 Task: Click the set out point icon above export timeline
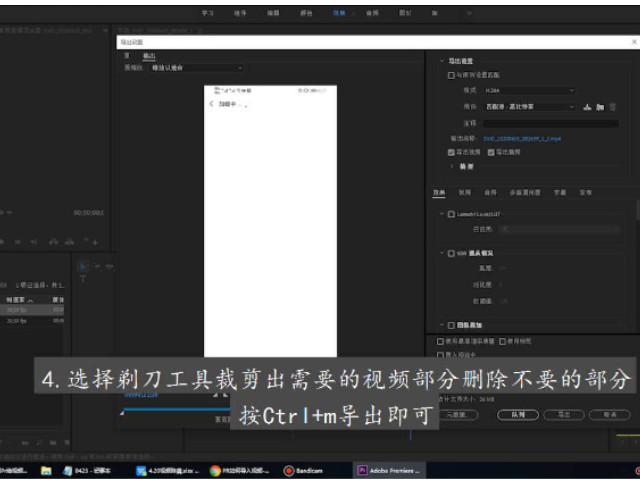225,395
